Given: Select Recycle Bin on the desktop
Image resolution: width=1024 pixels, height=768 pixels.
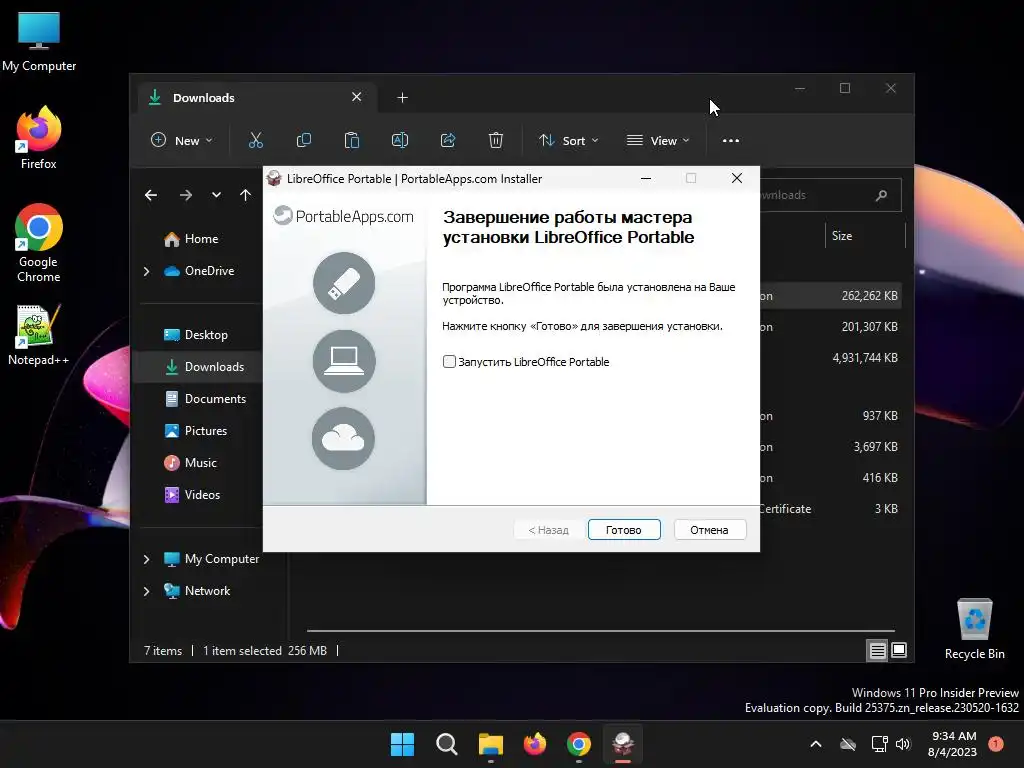Looking at the screenshot, I should [974, 630].
